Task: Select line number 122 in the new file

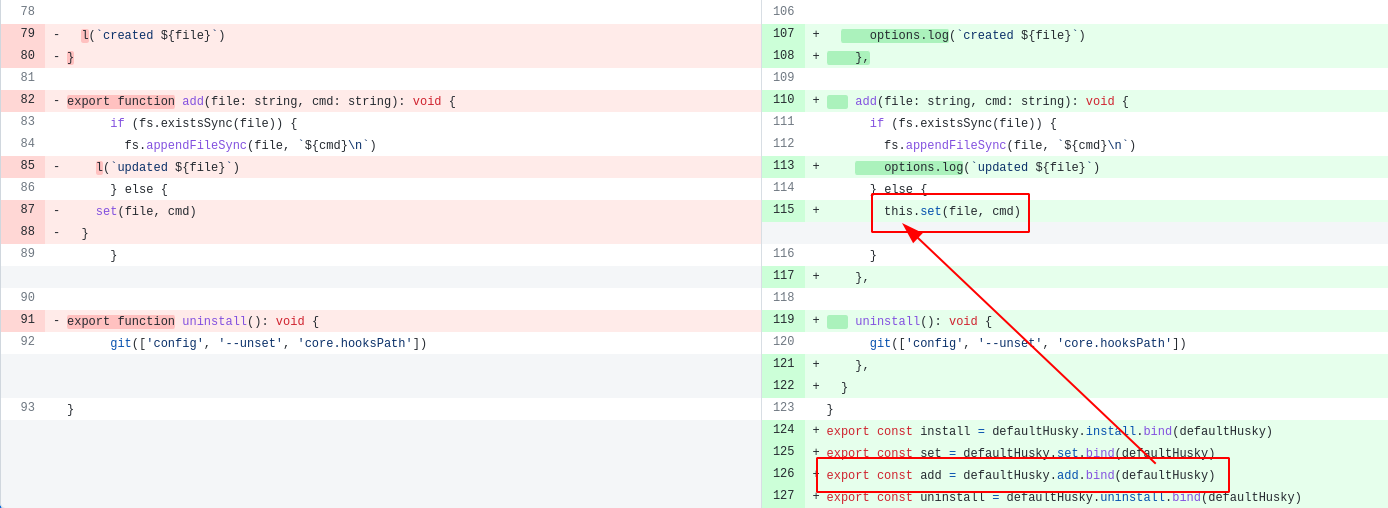Action: click(783, 387)
